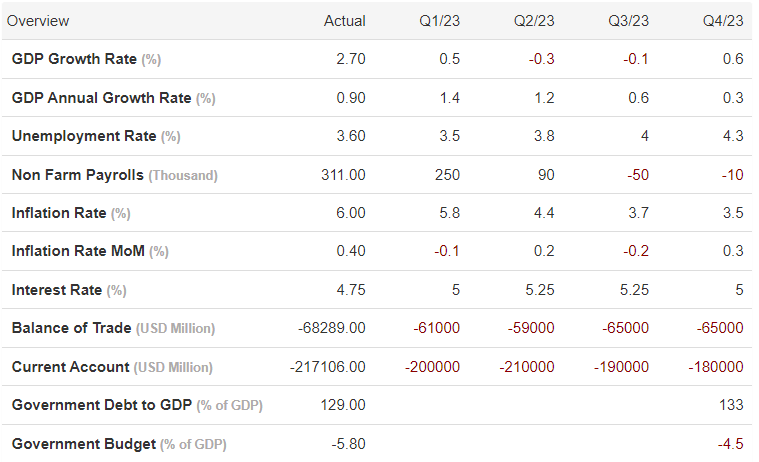Image resolution: width=759 pixels, height=462 pixels.
Task: Click the Q4/23 column header
Action: (723, 21)
